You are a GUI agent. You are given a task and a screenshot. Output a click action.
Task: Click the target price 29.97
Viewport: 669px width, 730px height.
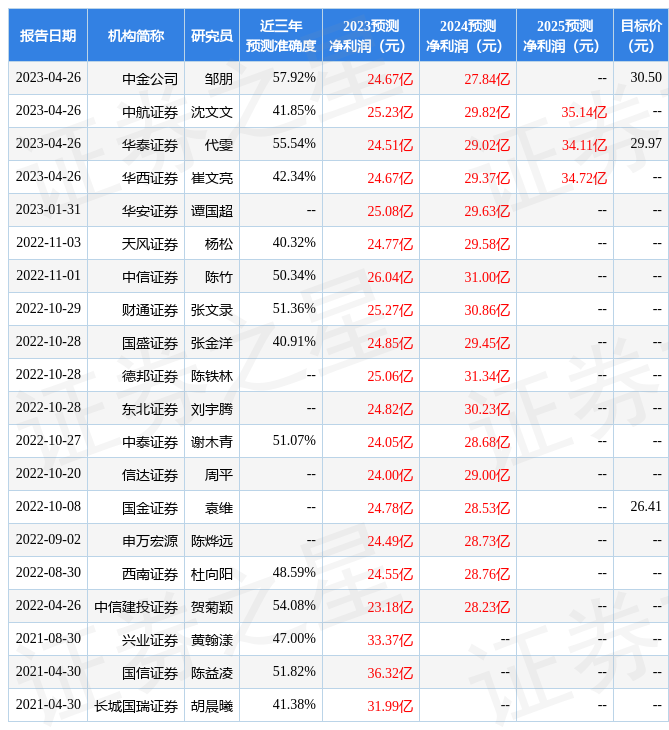point(646,143)
